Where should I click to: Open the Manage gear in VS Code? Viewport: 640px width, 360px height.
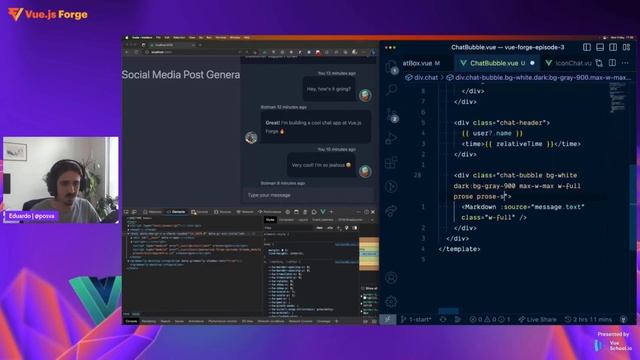pyautogui.click(x=391, y=302)
